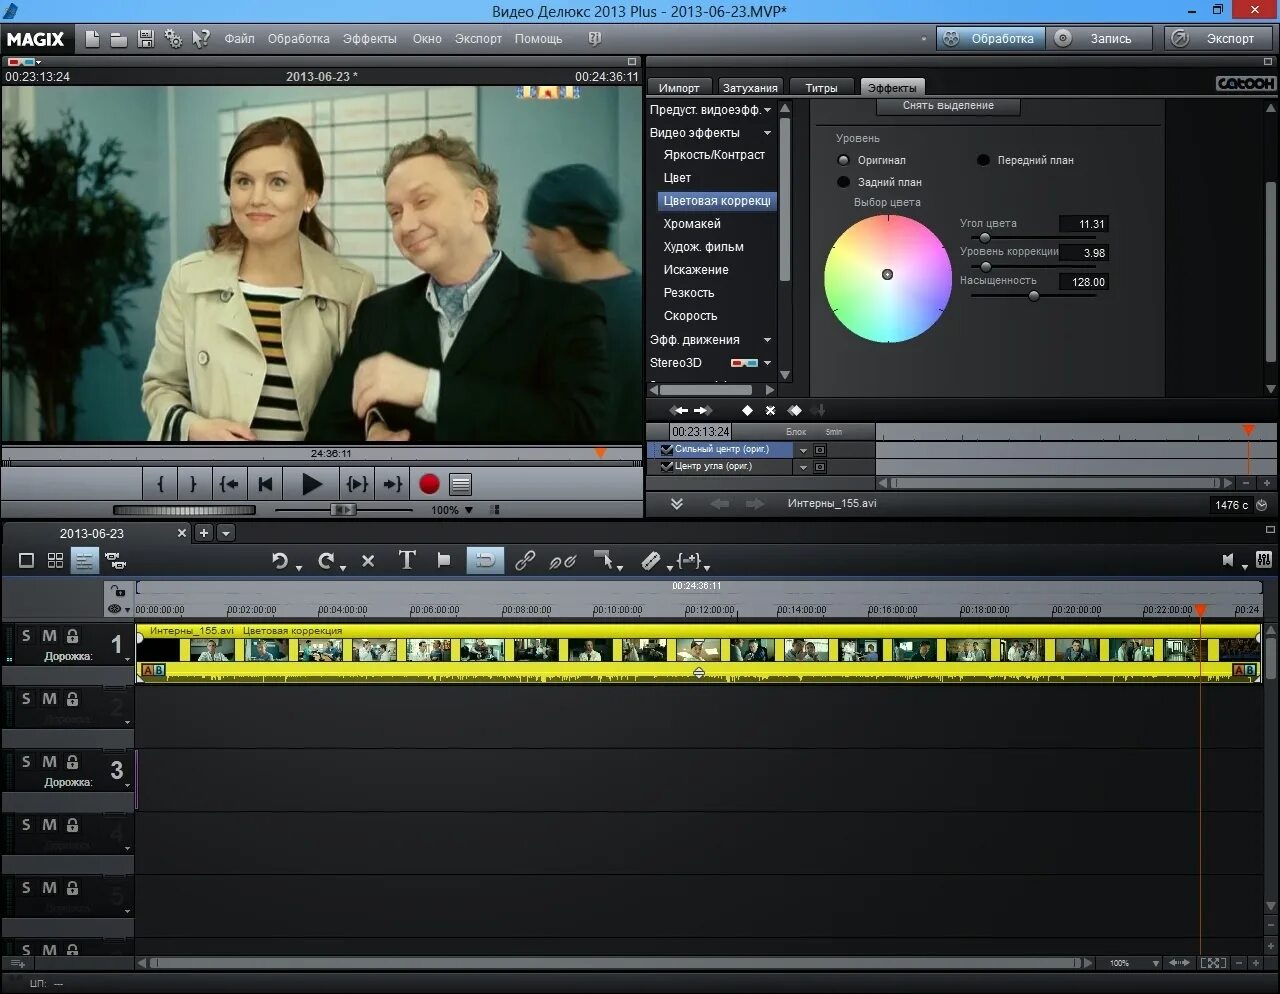Click Play in the preview transport
Image resolution: width=1280 pixels, height=994 pixels.
click(312, 484)
